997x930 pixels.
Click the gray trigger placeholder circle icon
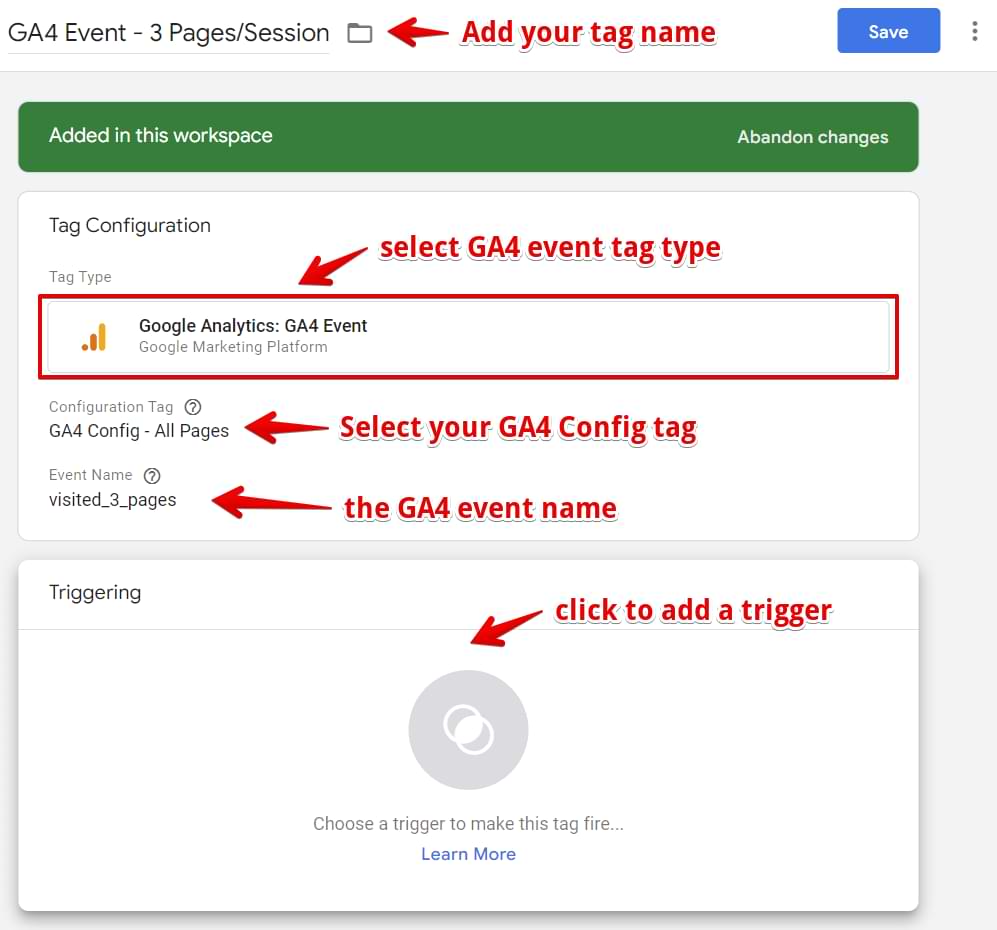coord(469,730)
